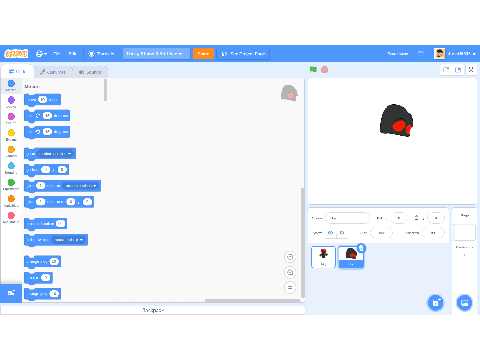The width and height of the screenshot is (480, 360).
Task: Switch to the Sounds tab
Action: [90, 72]
